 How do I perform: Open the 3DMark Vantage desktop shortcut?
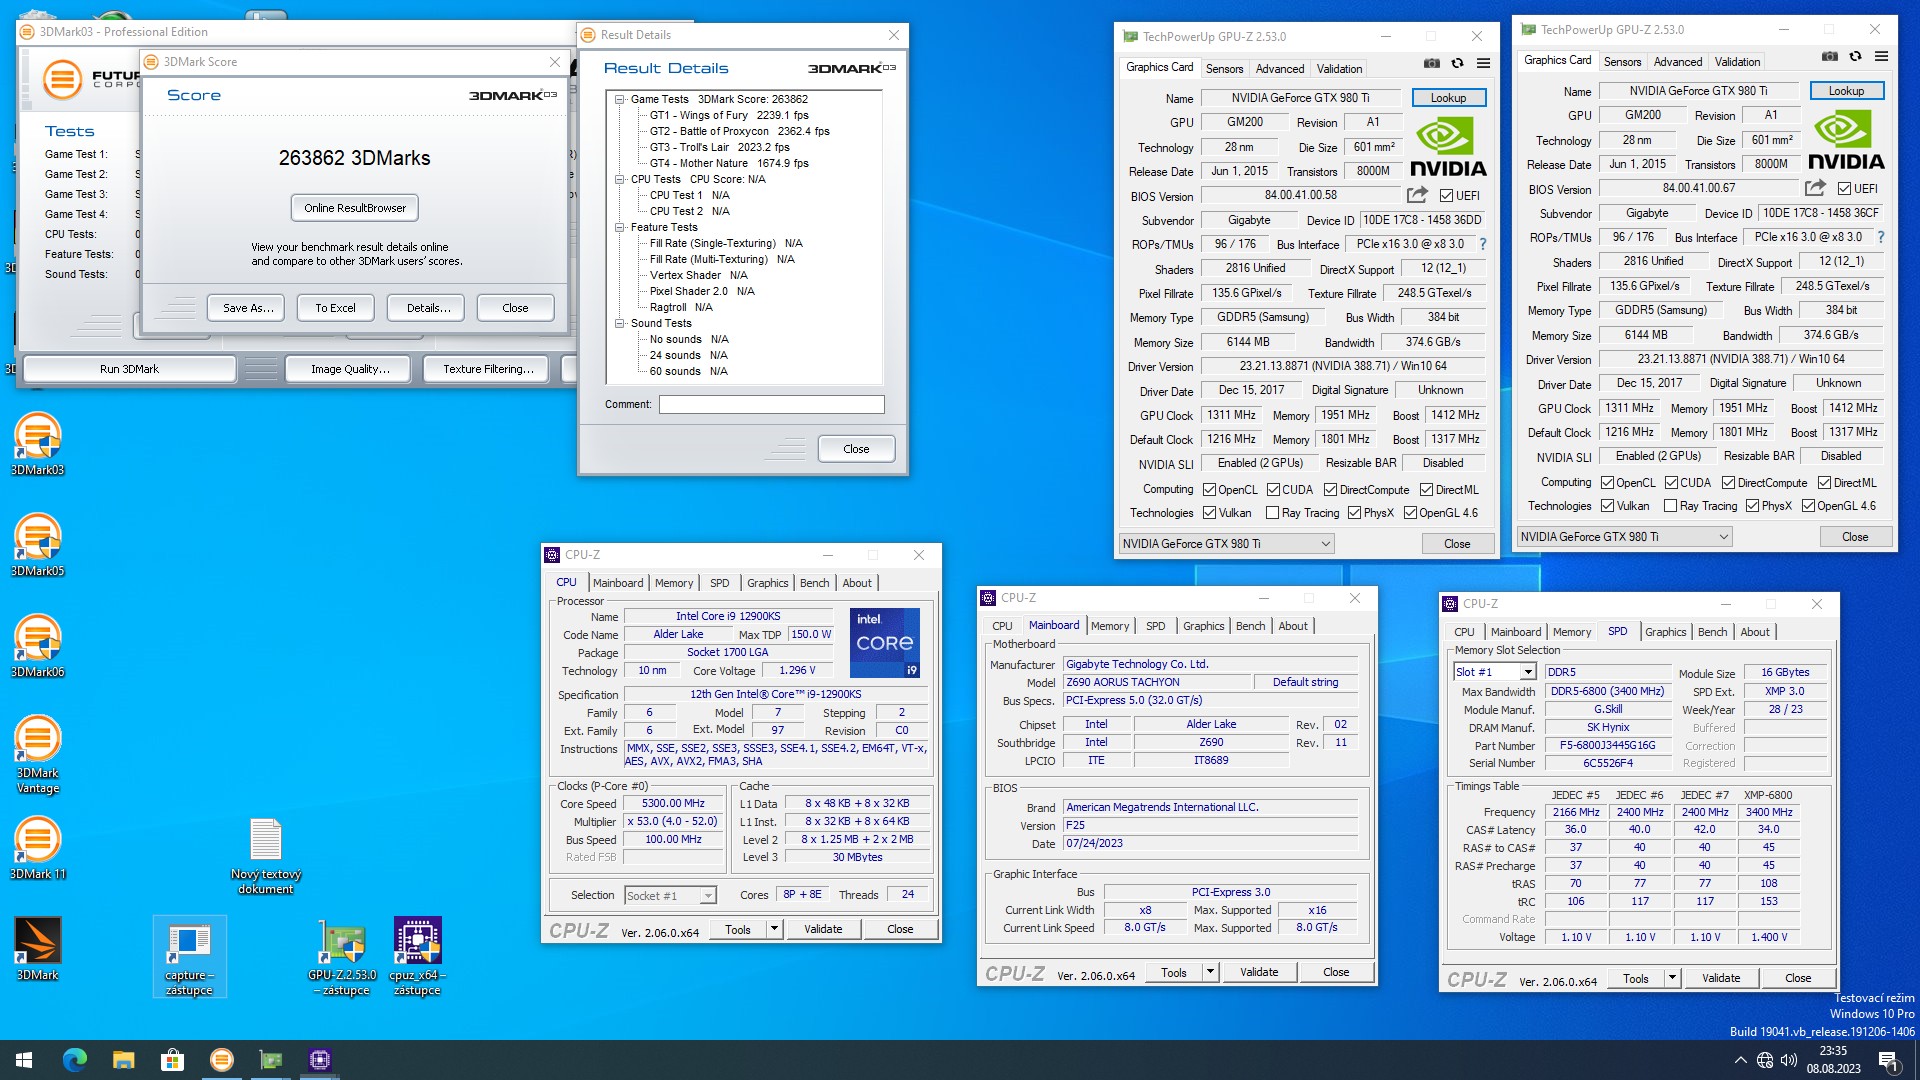38,755
